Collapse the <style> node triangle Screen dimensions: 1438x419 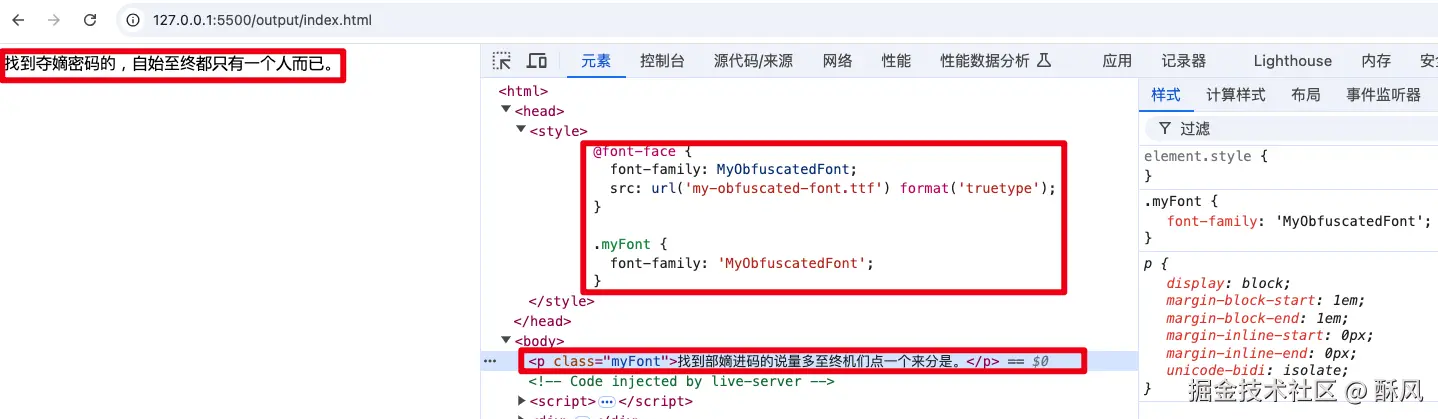tap(521, 130)
